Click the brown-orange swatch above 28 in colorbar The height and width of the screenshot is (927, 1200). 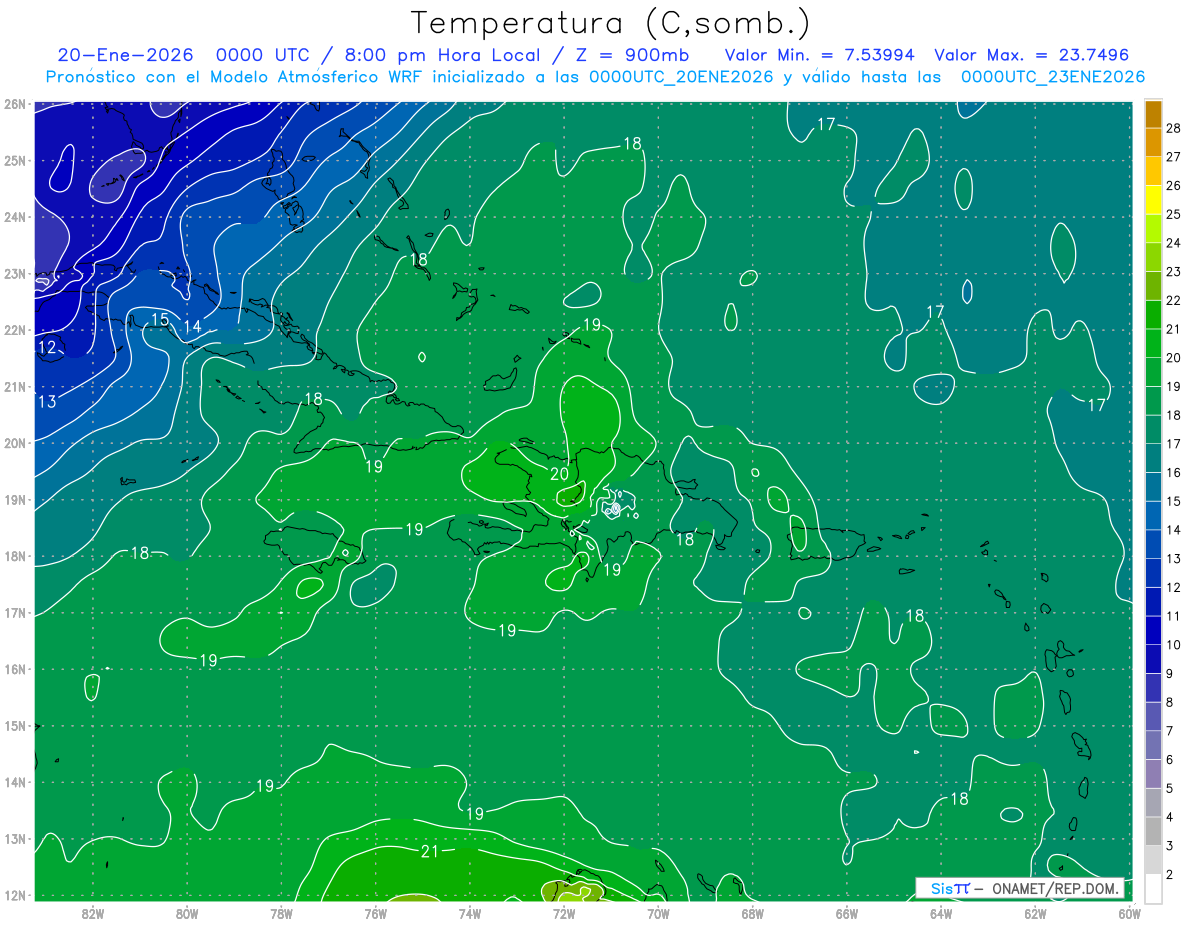[1153, 114]
